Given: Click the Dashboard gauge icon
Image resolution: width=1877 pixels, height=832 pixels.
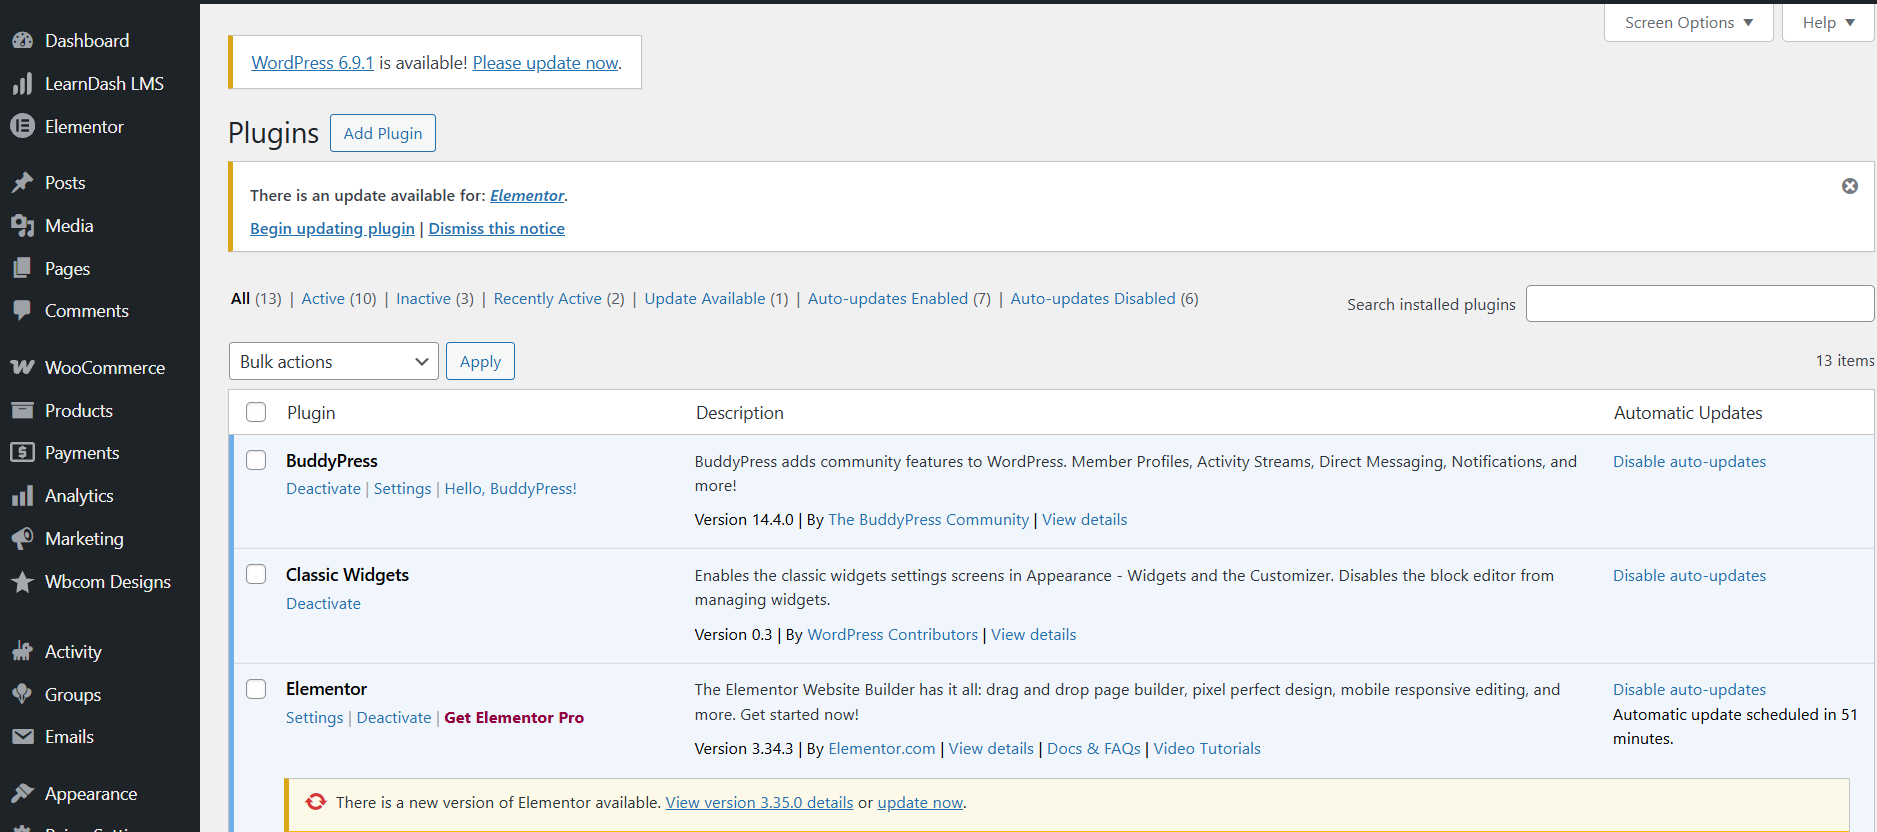Looking at the screenshot, I should (x=22, y=41).
